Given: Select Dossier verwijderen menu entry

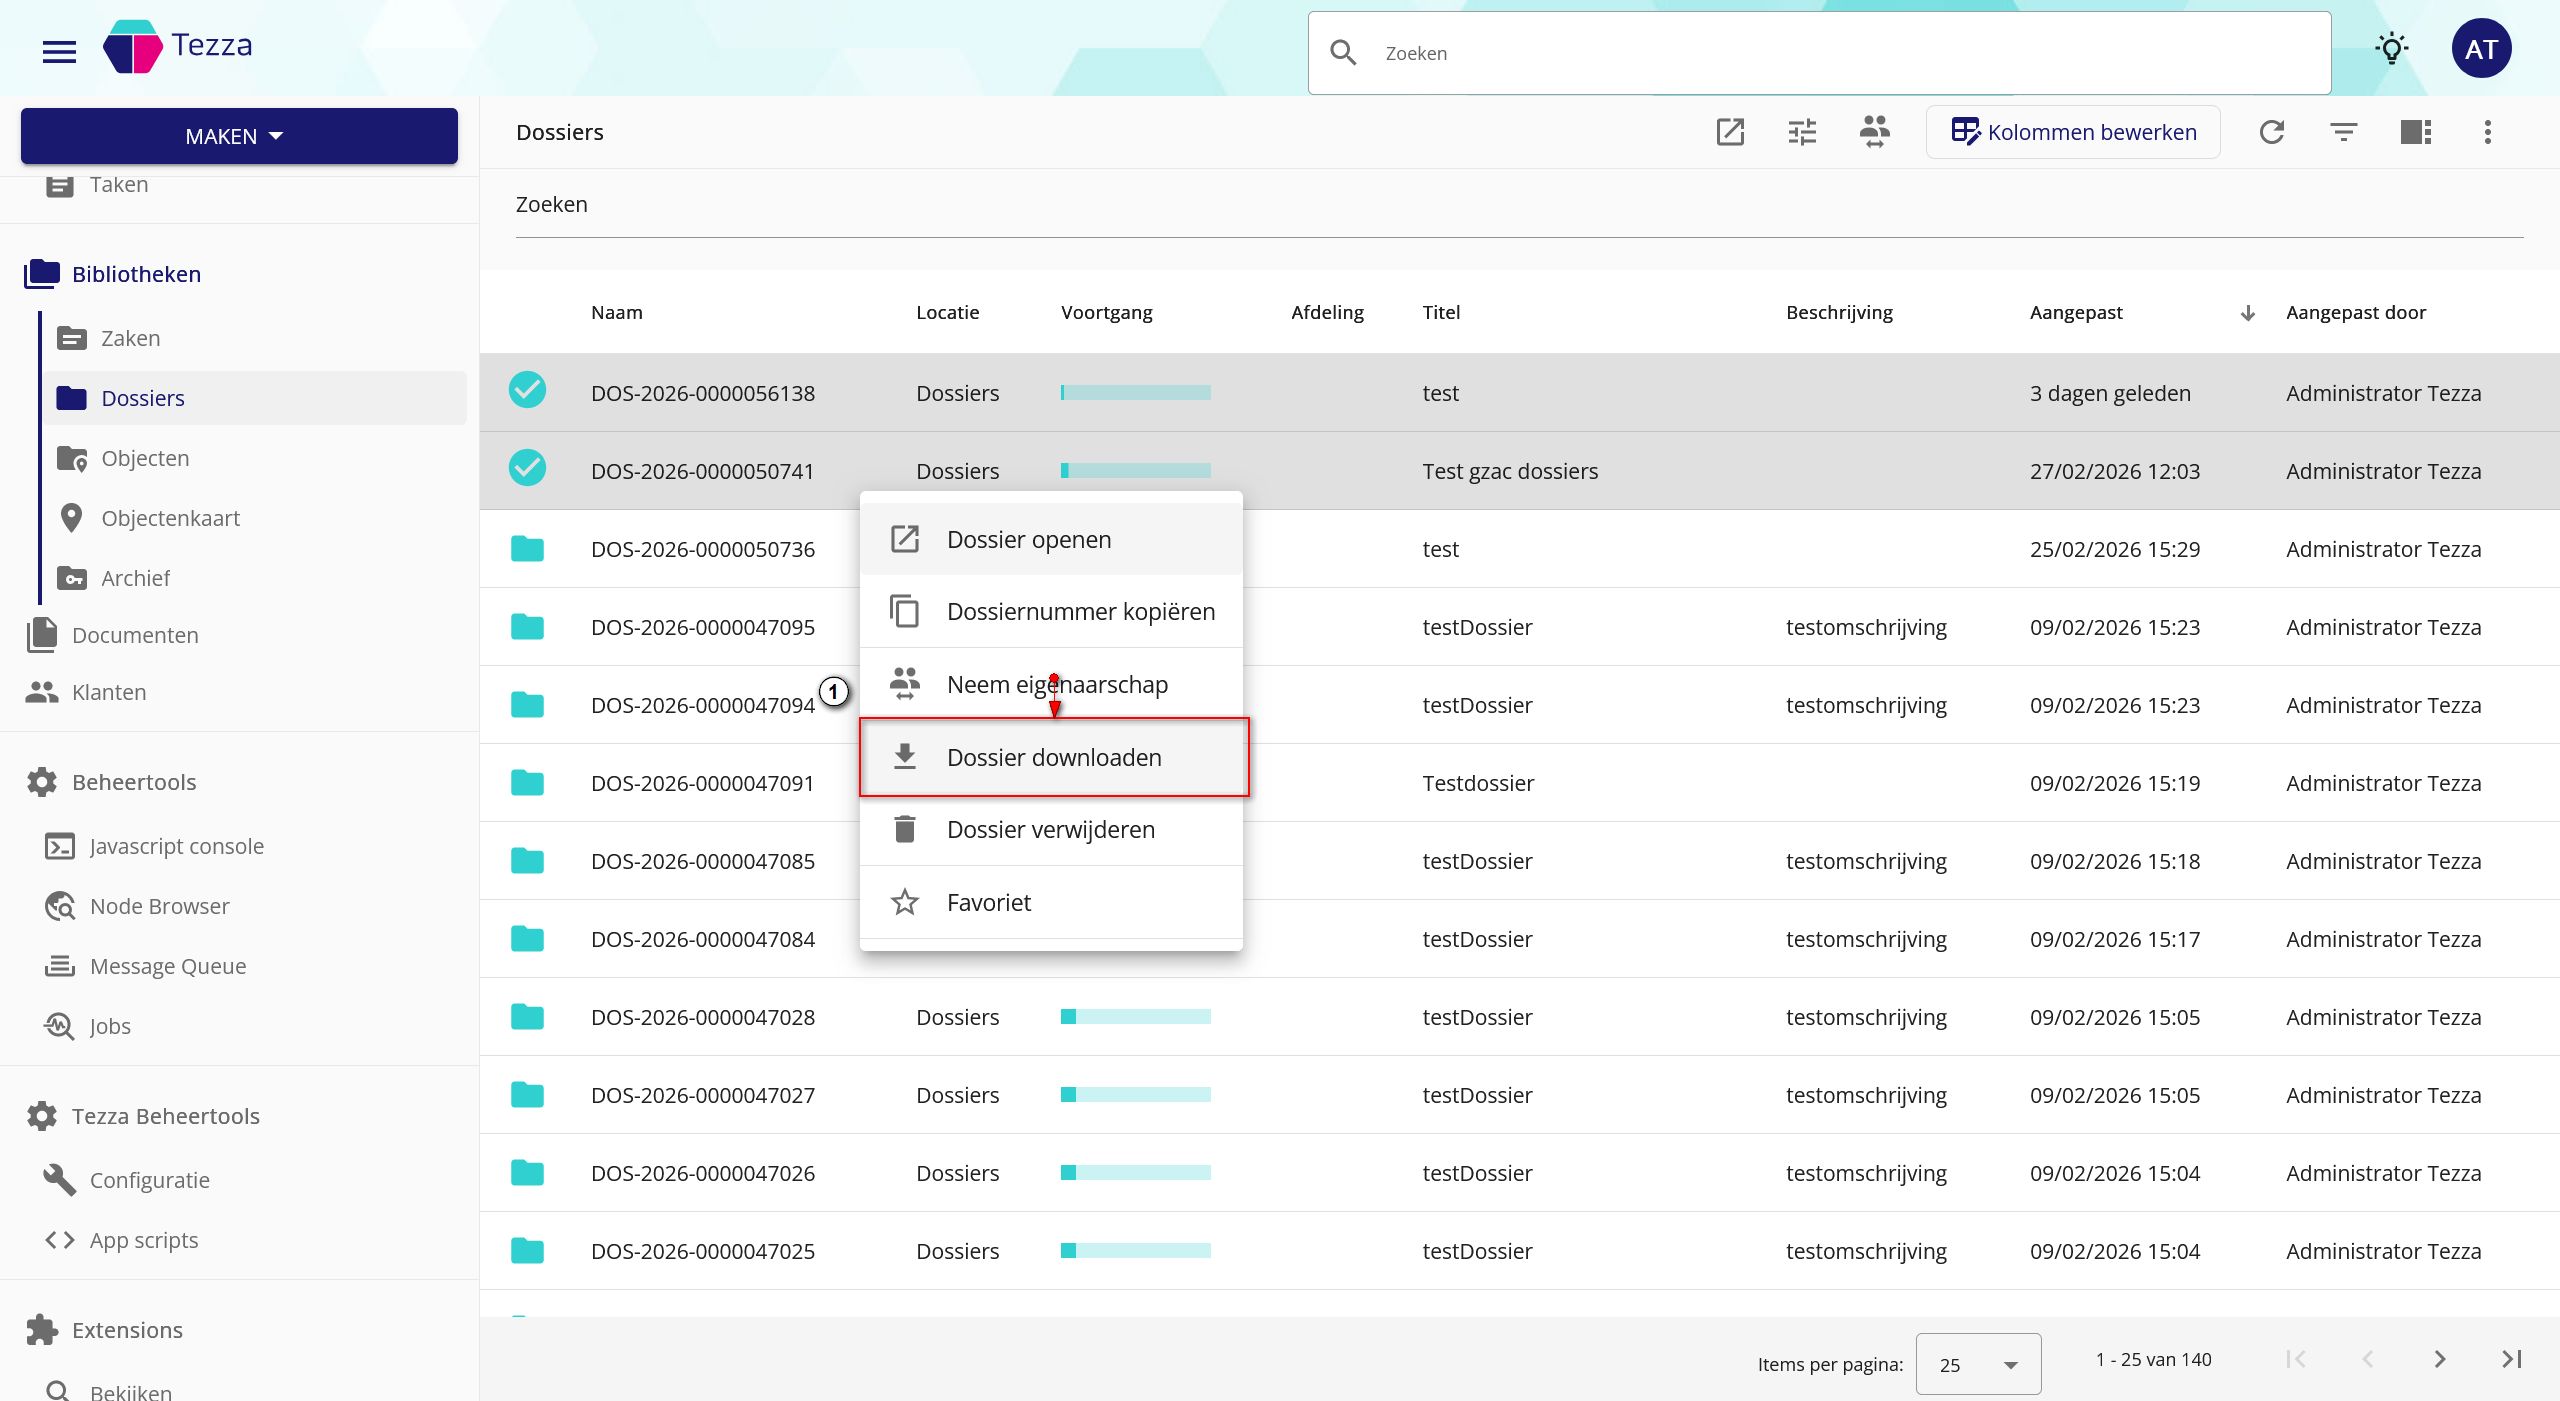Looking at the screenshot, I should (x=1050, y=829).
